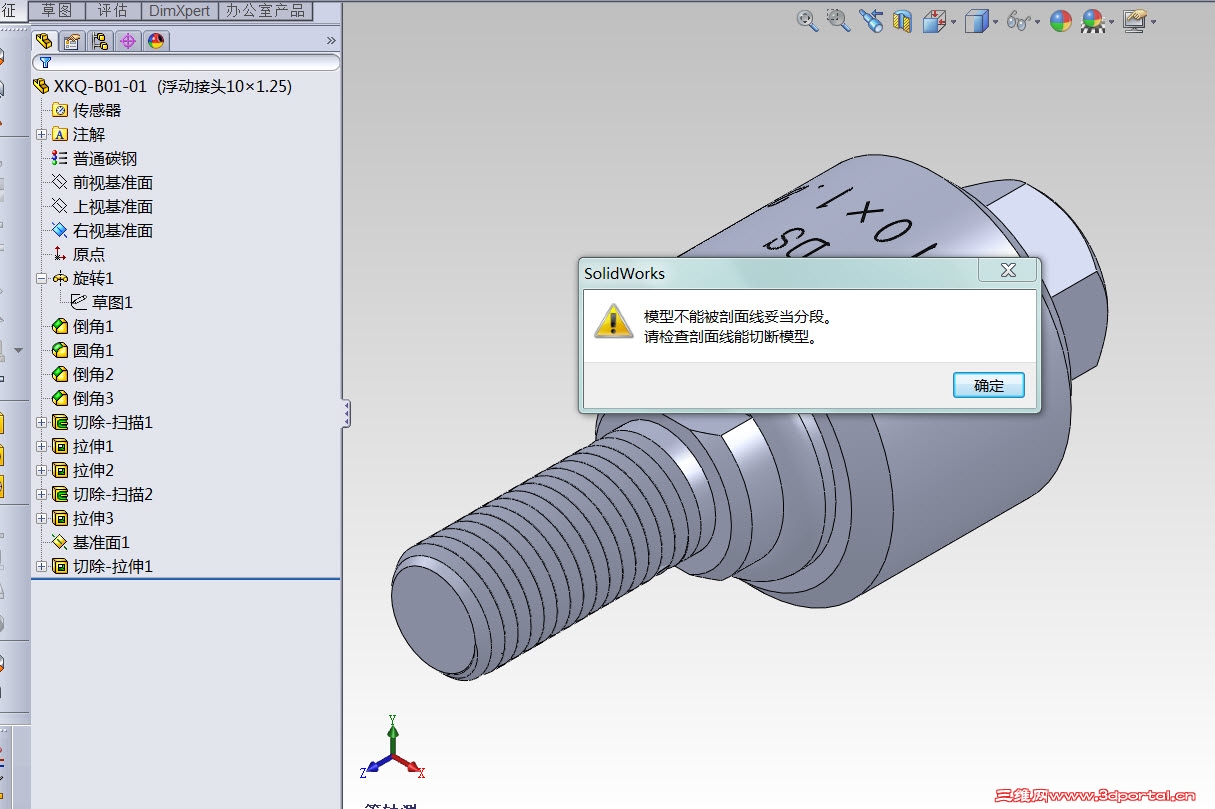Viewport: 1215px width, 809px height.
Task: Open the 草图 ribbon tab
Action: pos(57,10)
